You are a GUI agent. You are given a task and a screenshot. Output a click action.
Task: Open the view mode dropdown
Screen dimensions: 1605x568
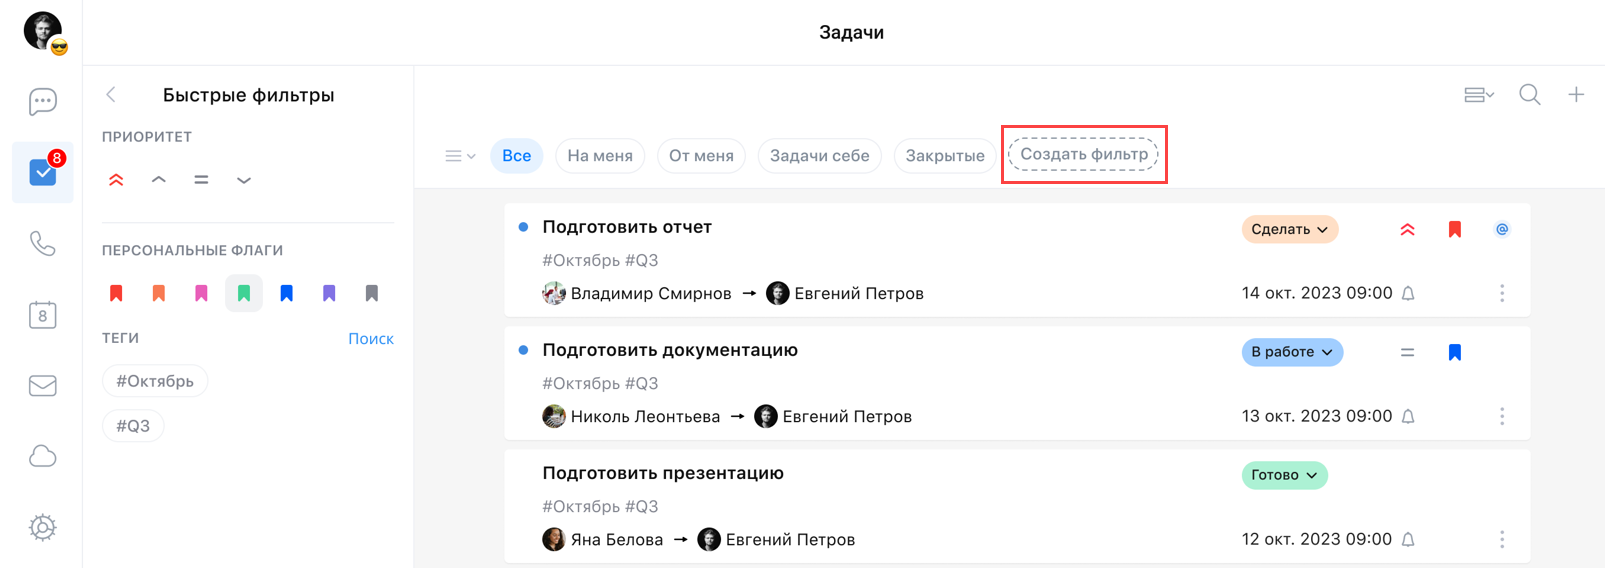point(1478,95)
